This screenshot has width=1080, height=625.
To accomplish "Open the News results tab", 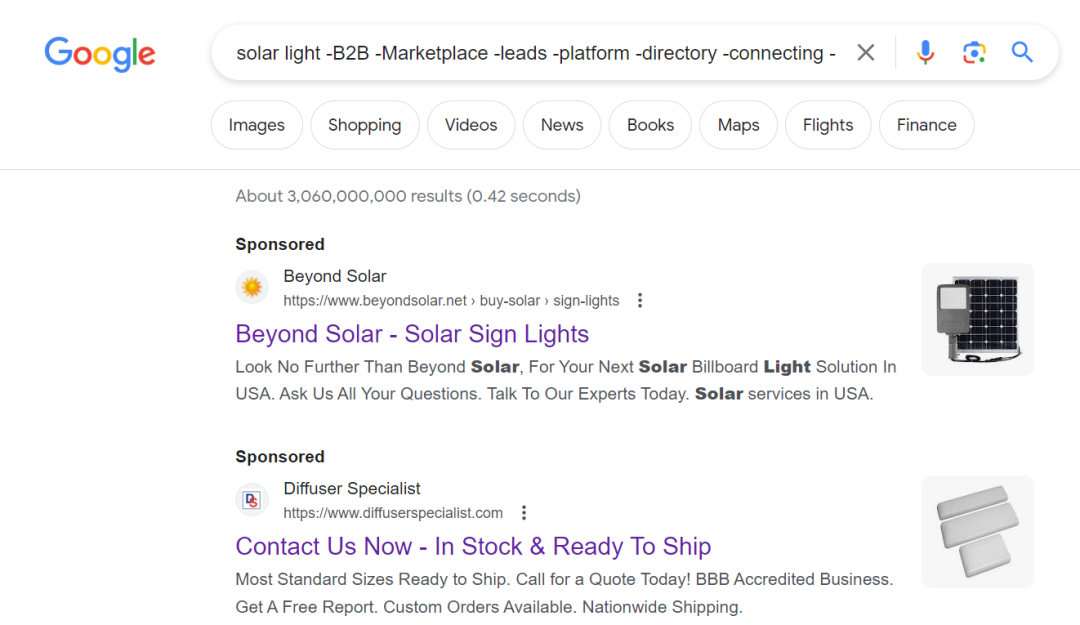I will pos(562,125).
